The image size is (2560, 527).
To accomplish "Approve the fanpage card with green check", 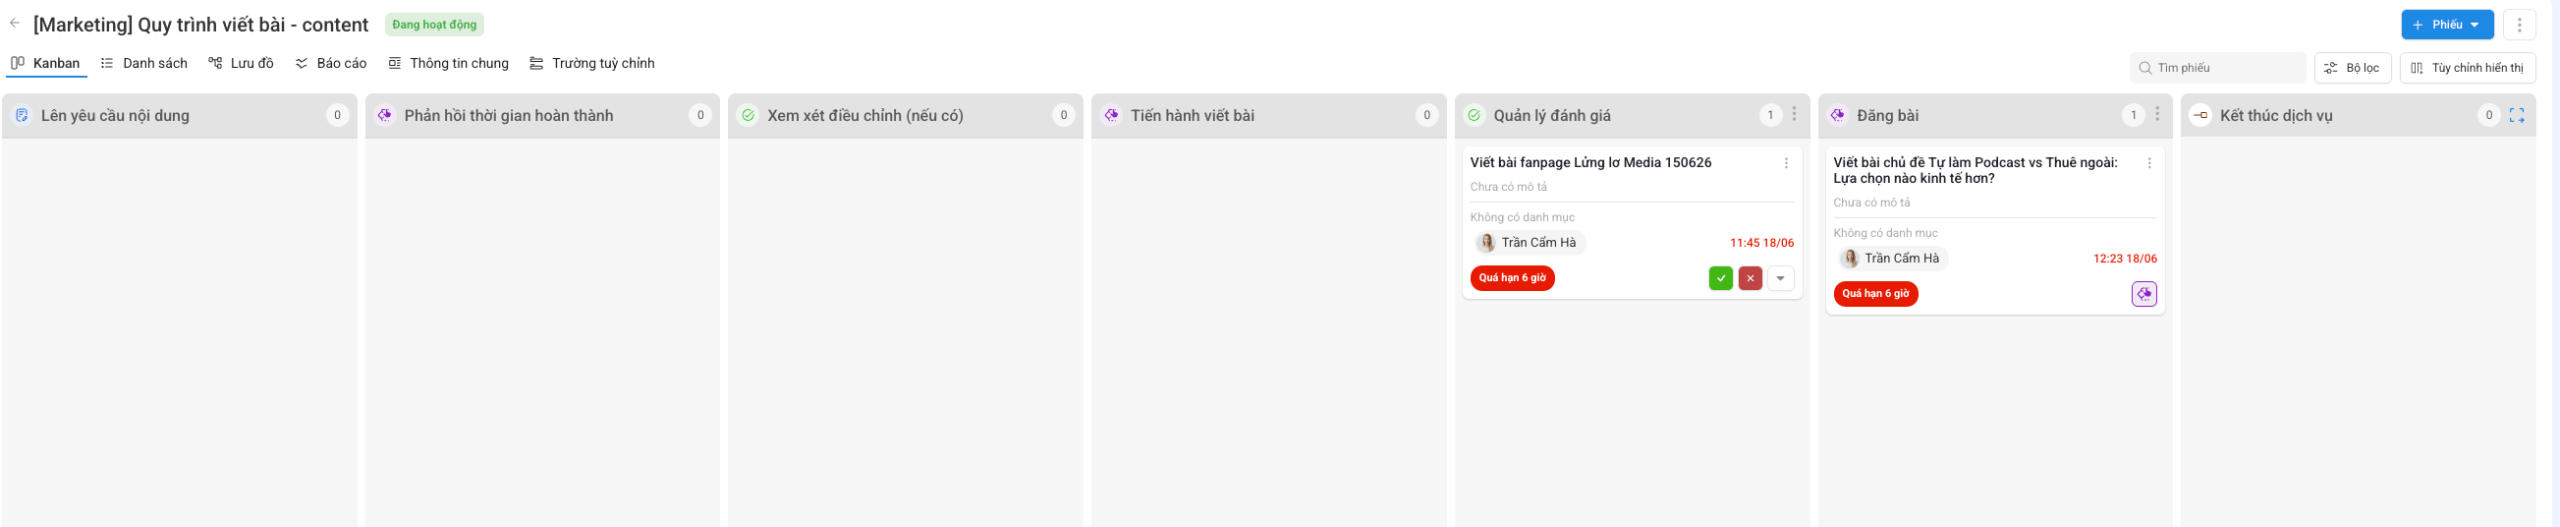I will coord(1721,278).
